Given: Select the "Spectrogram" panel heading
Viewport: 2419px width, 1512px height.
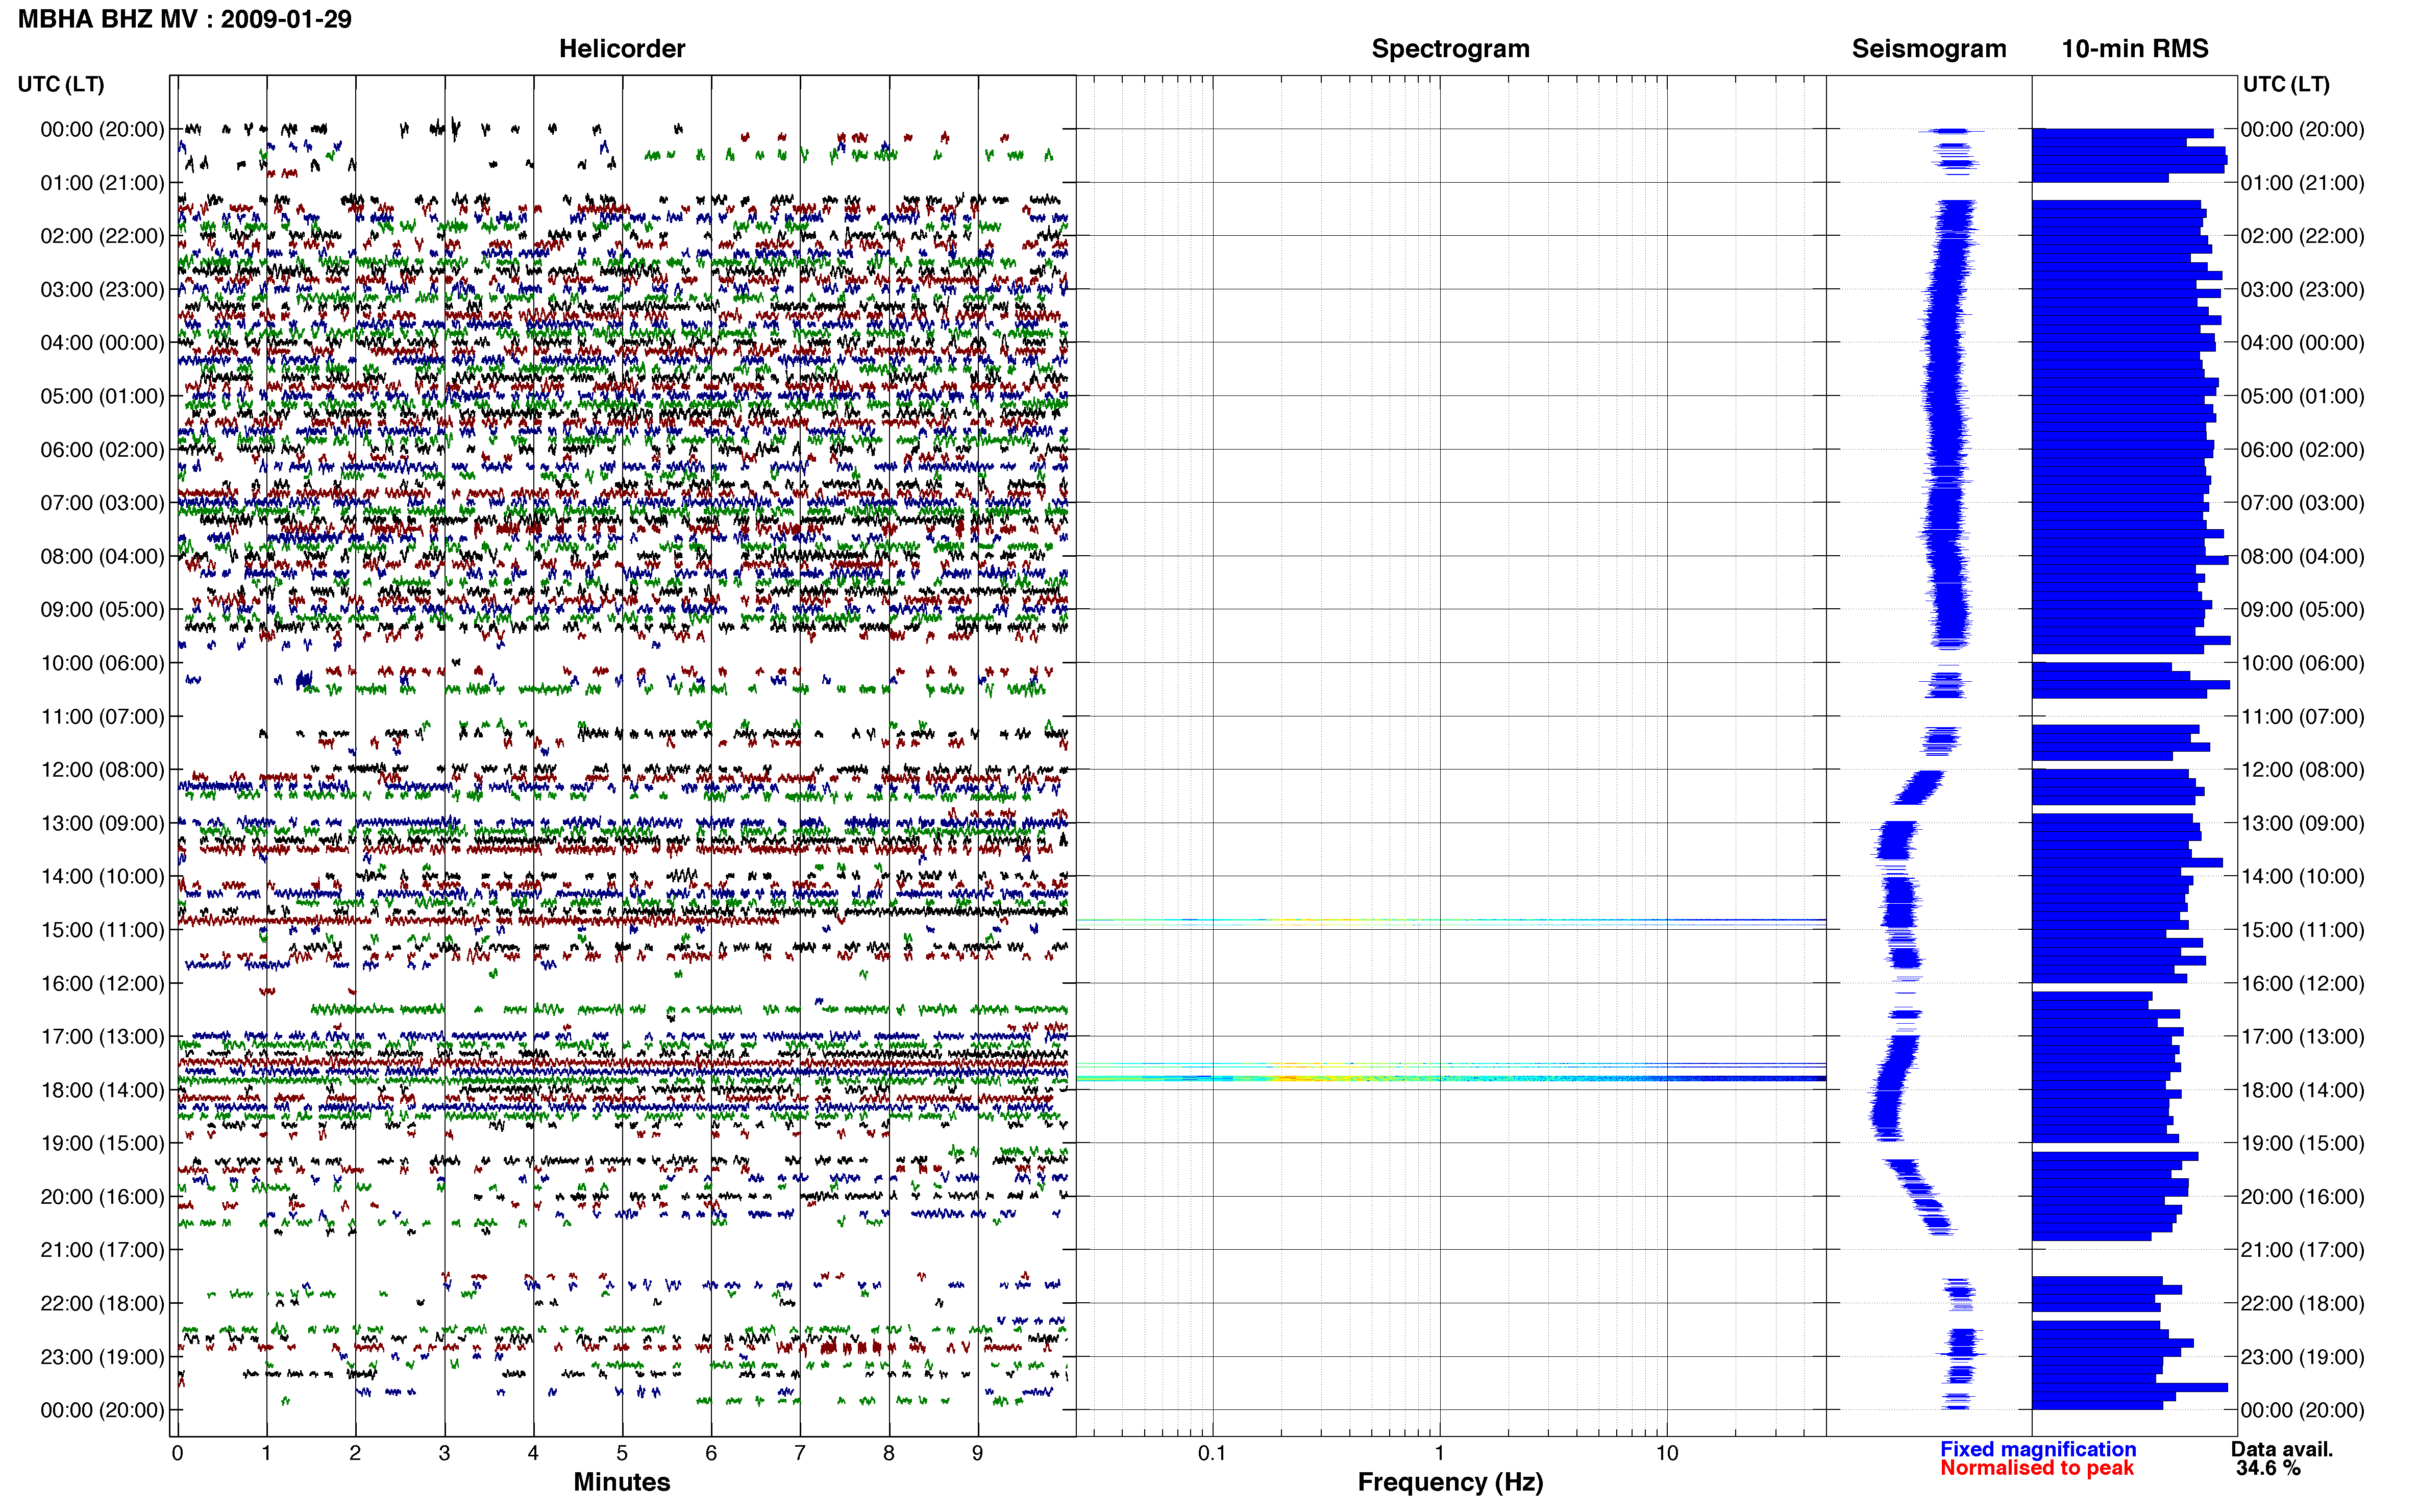Looking at the screenshot, I should point(1450,48).
